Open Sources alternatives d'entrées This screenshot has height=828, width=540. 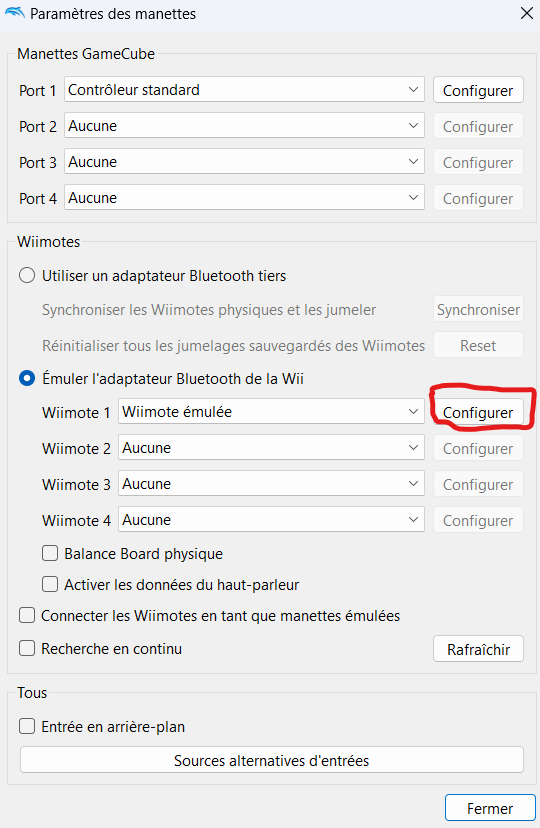click(x=271, y=760)
